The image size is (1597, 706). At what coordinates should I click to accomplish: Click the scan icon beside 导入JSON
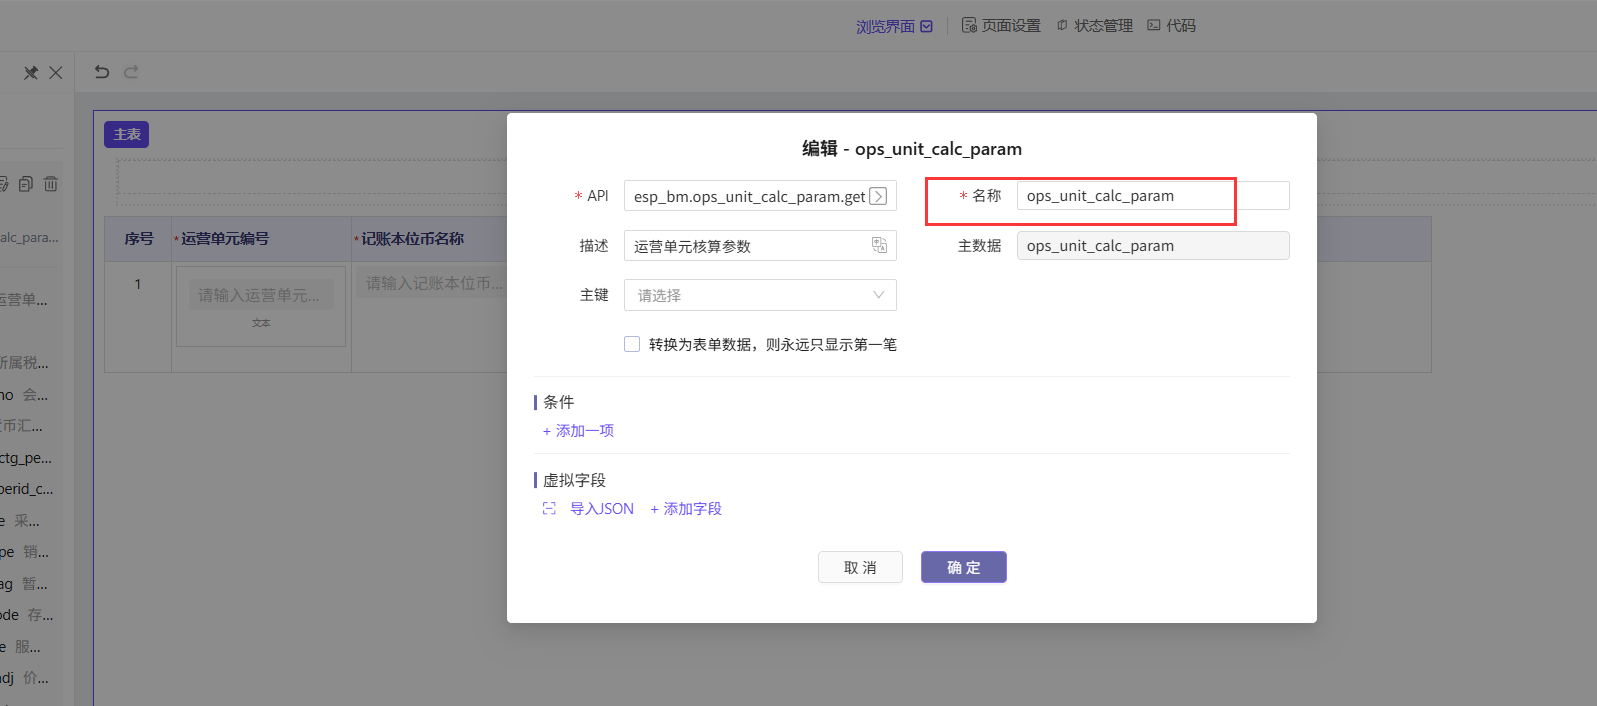pyautogui.click(x=549, y=509)
